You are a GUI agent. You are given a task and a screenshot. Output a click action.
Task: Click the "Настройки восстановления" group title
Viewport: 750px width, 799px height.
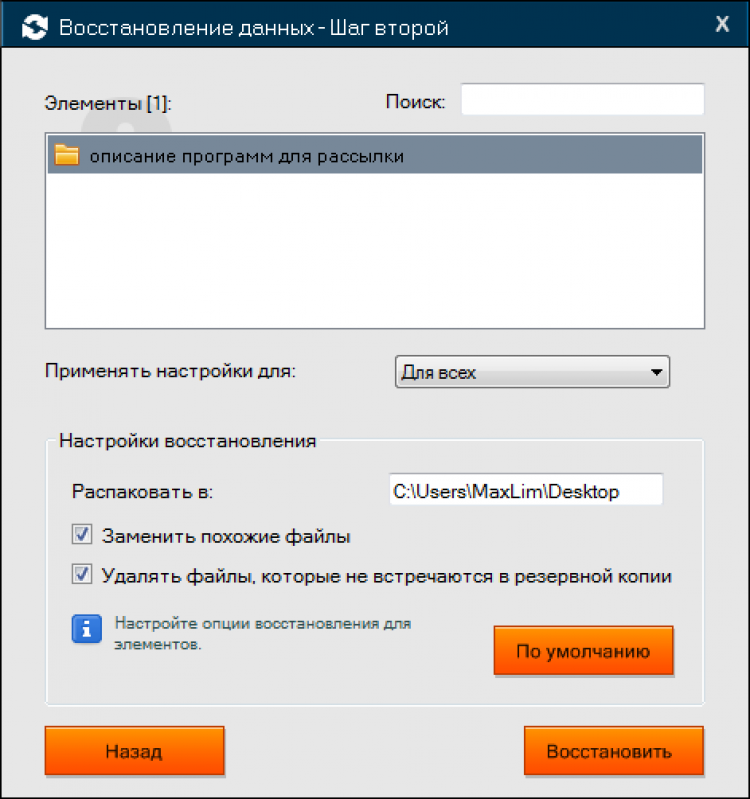(188, 441)
